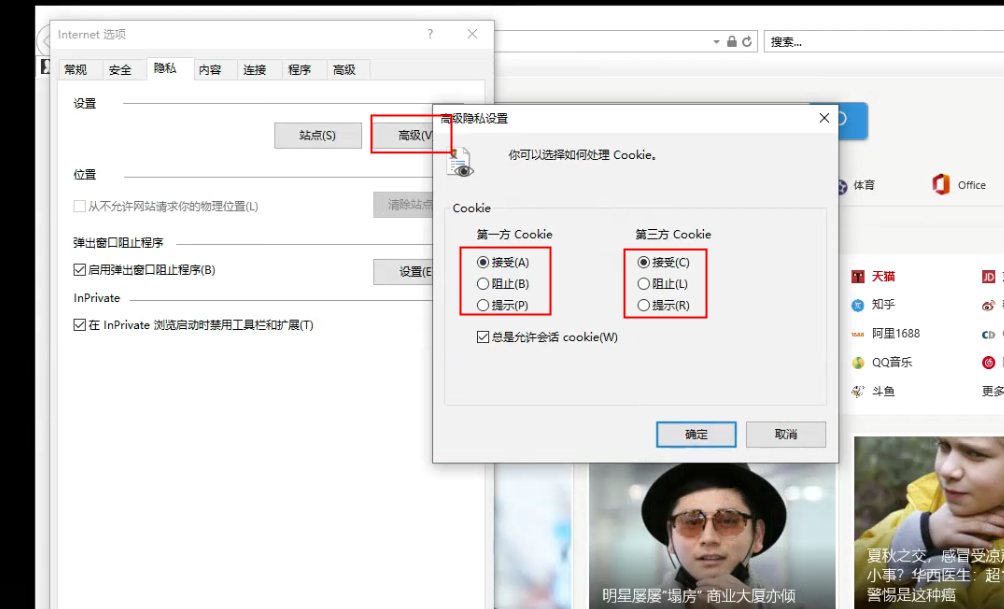Click the 斗鱼 site icon

click(857, 392)
